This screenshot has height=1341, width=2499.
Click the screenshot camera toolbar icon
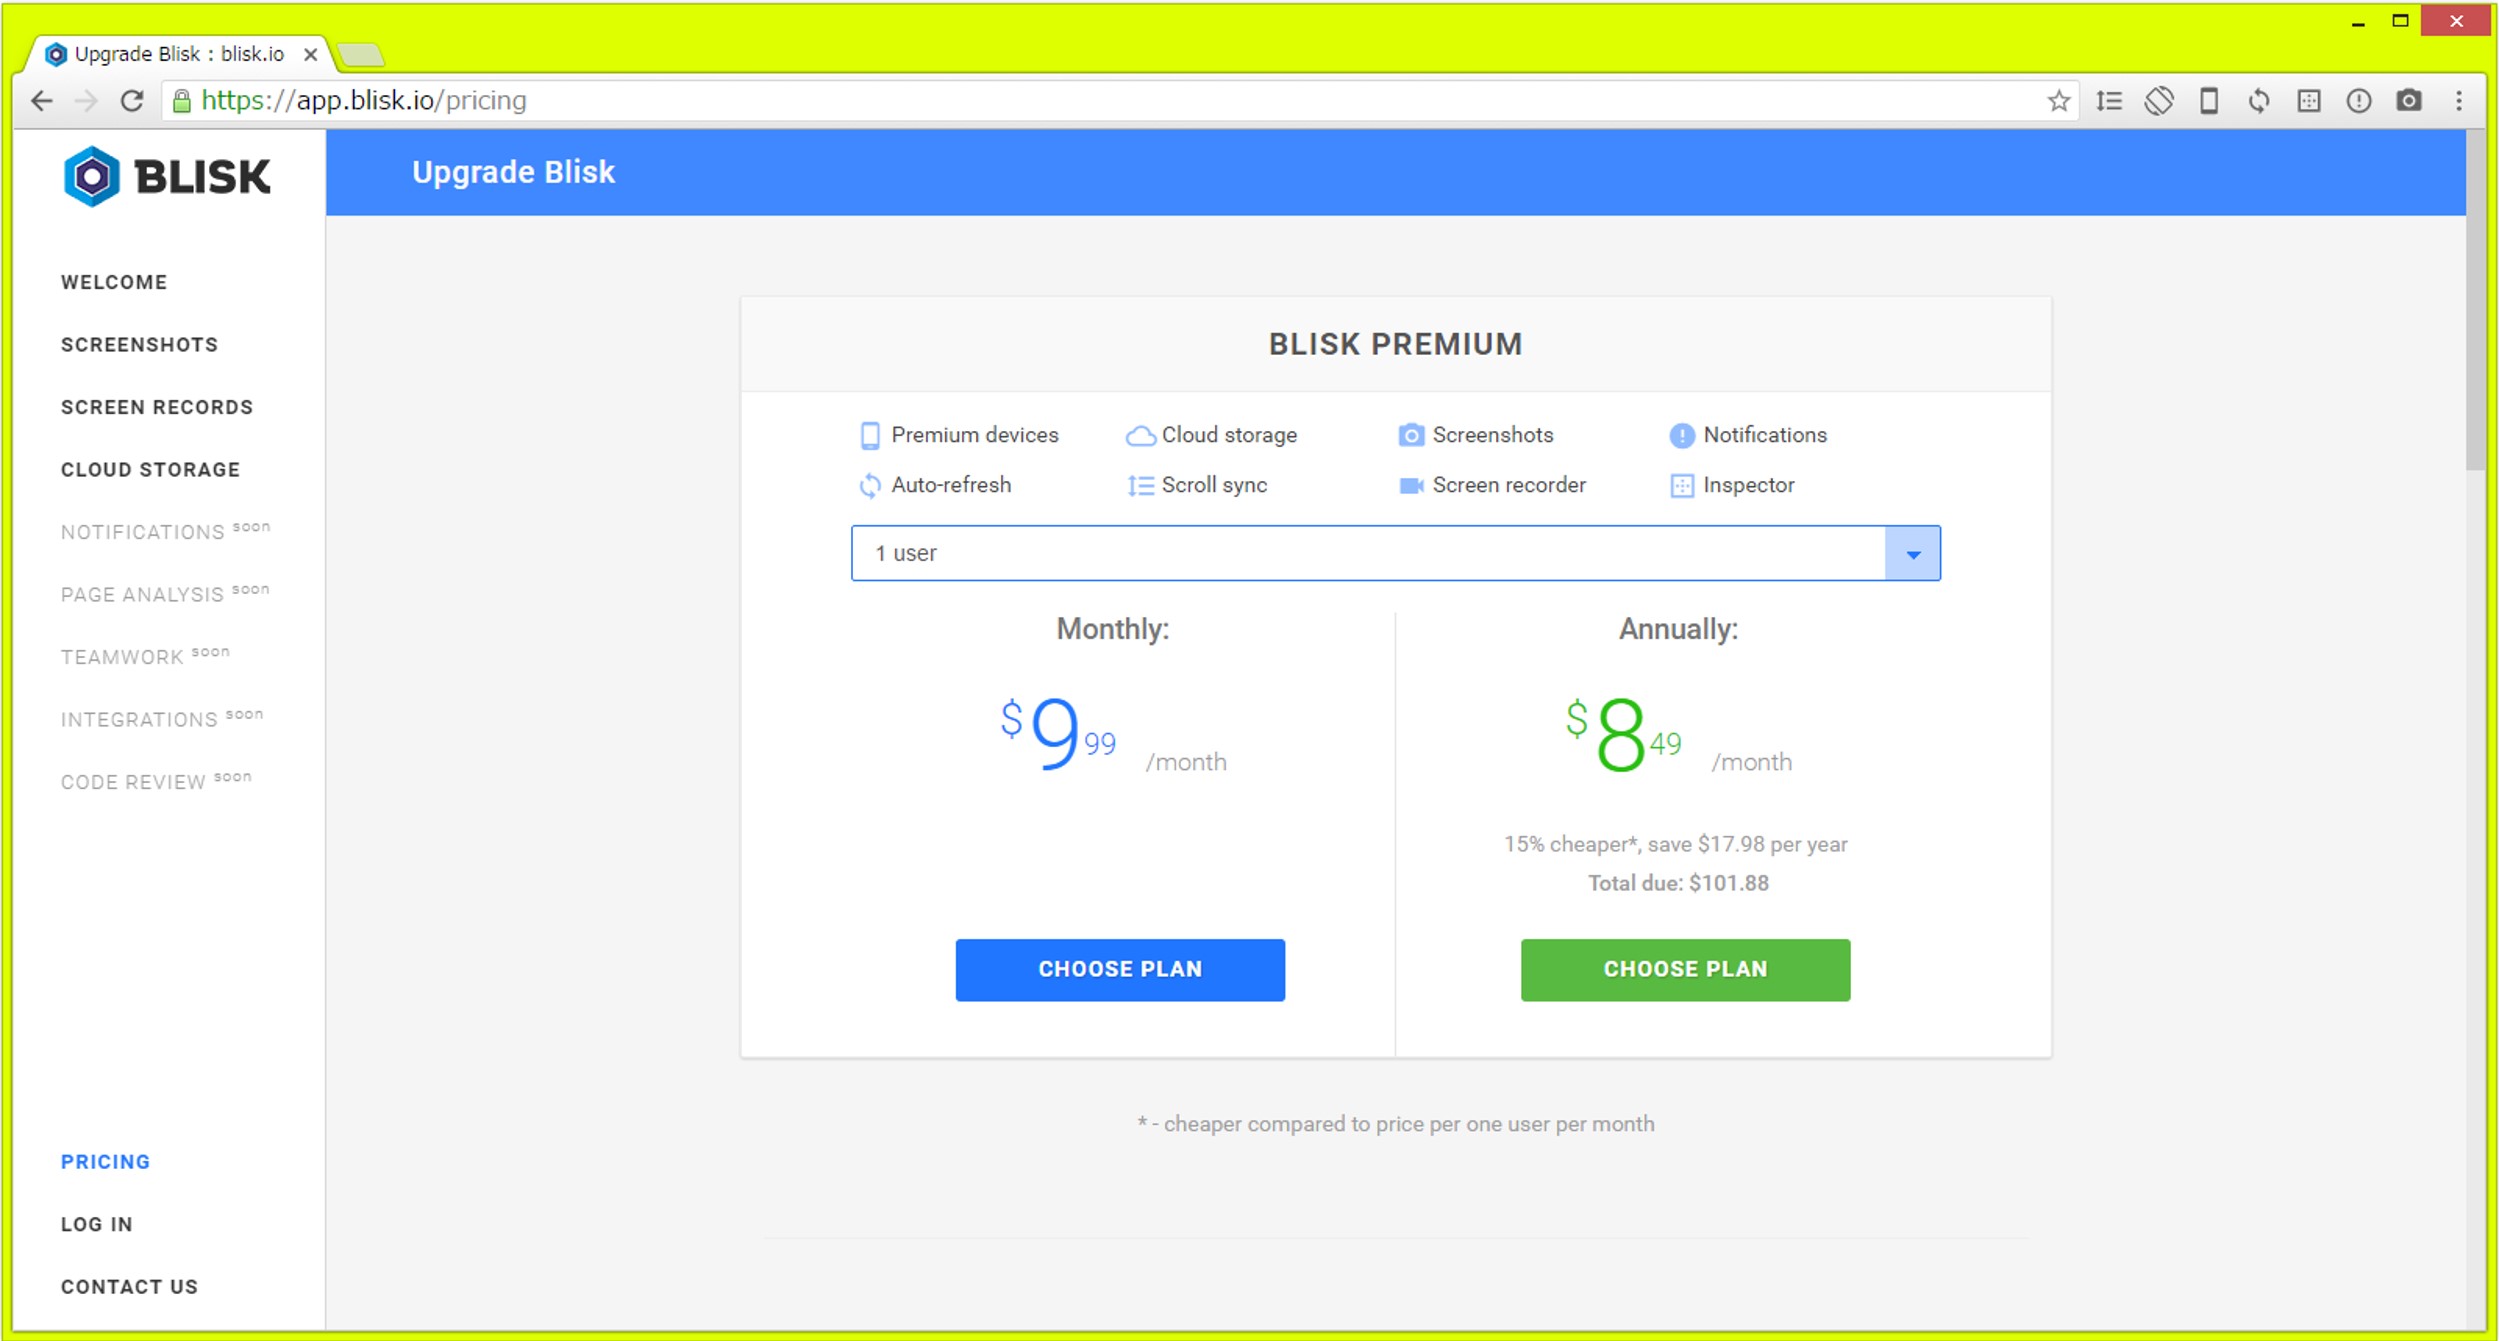coord(2409,101)
